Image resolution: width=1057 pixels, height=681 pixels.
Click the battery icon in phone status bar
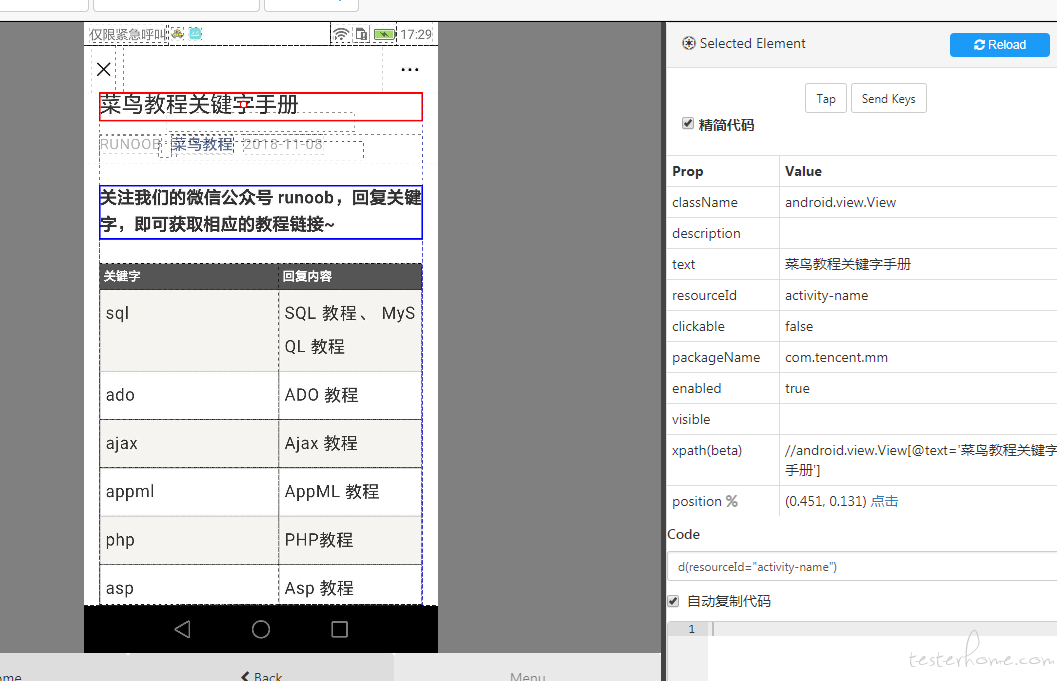pyautogui.click(x=385, y=34)
